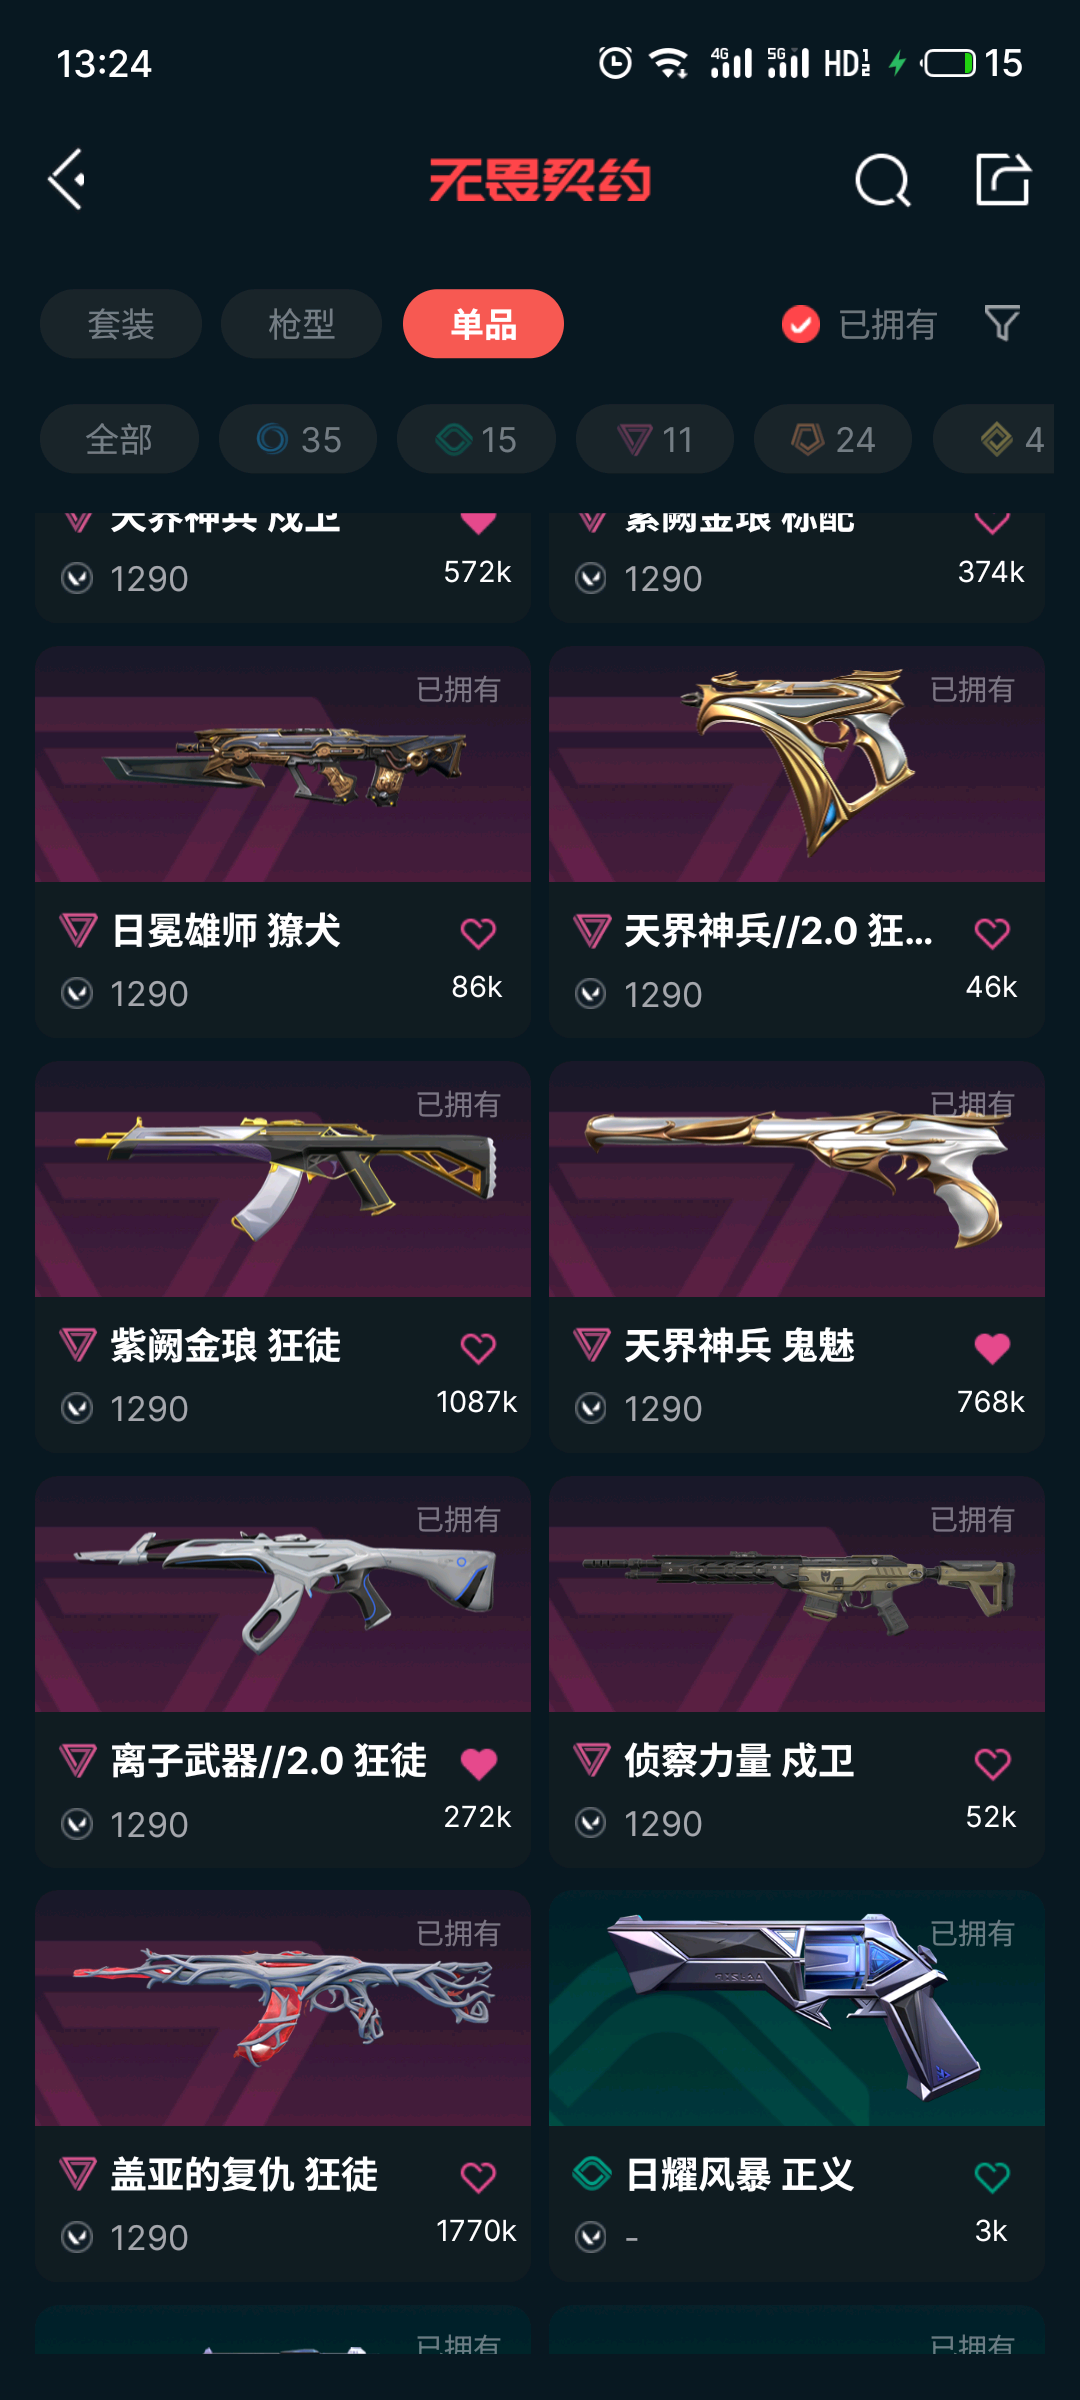1080x2400 pixels.
Task: Favorite 紫阙金琅 狂徒 with heart icon
Action: (478, 1348)
